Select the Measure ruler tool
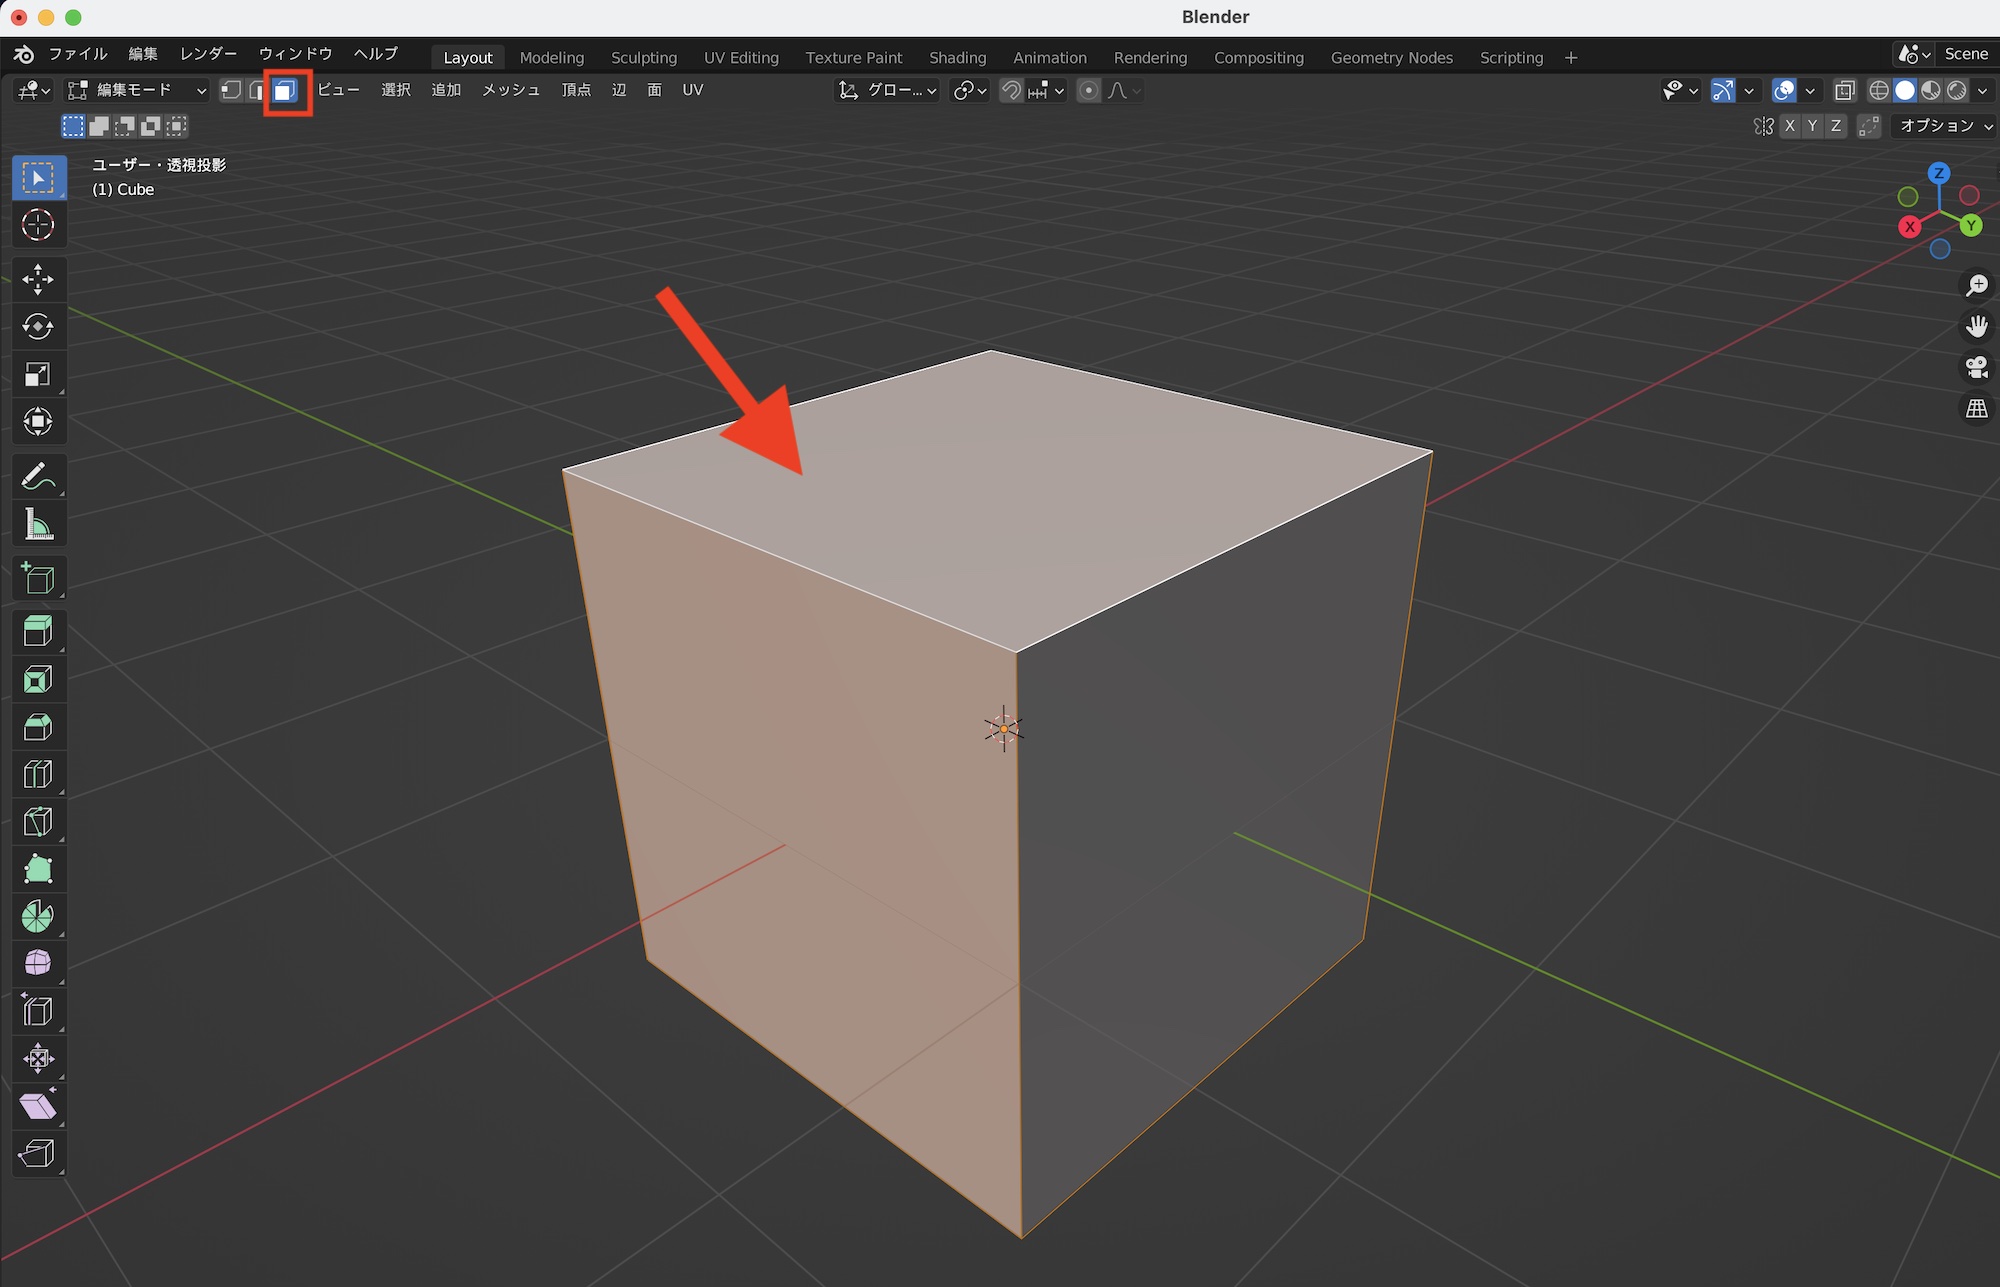The image size is (2000, 1287). [38, 525]
